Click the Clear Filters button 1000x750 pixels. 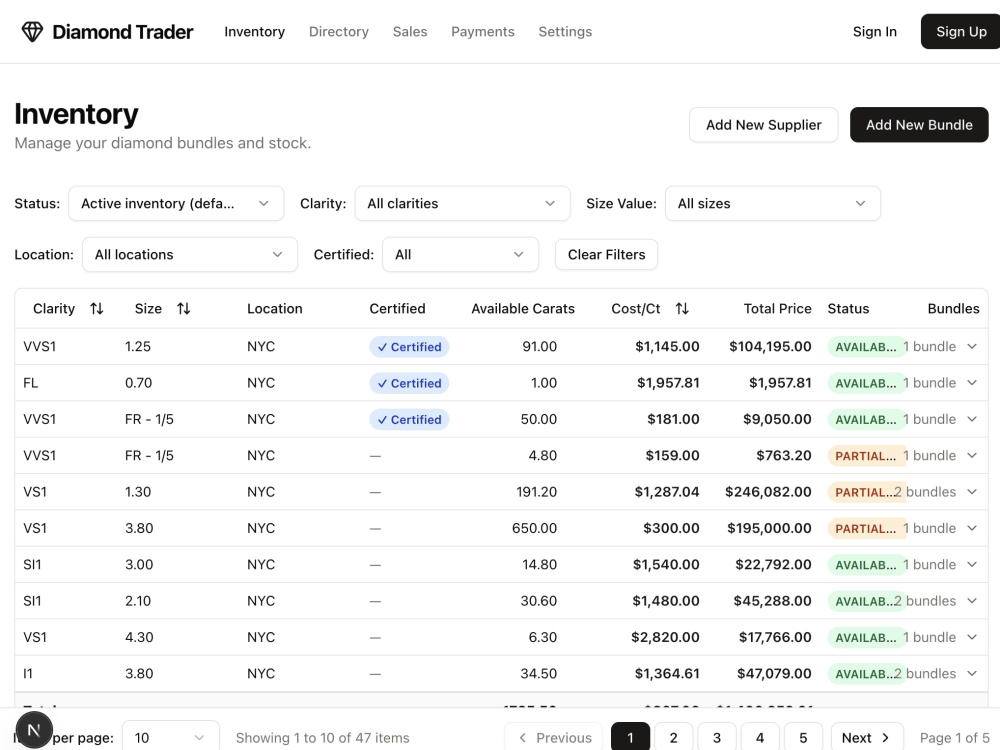pyautogui.click(x=607, y=254)
